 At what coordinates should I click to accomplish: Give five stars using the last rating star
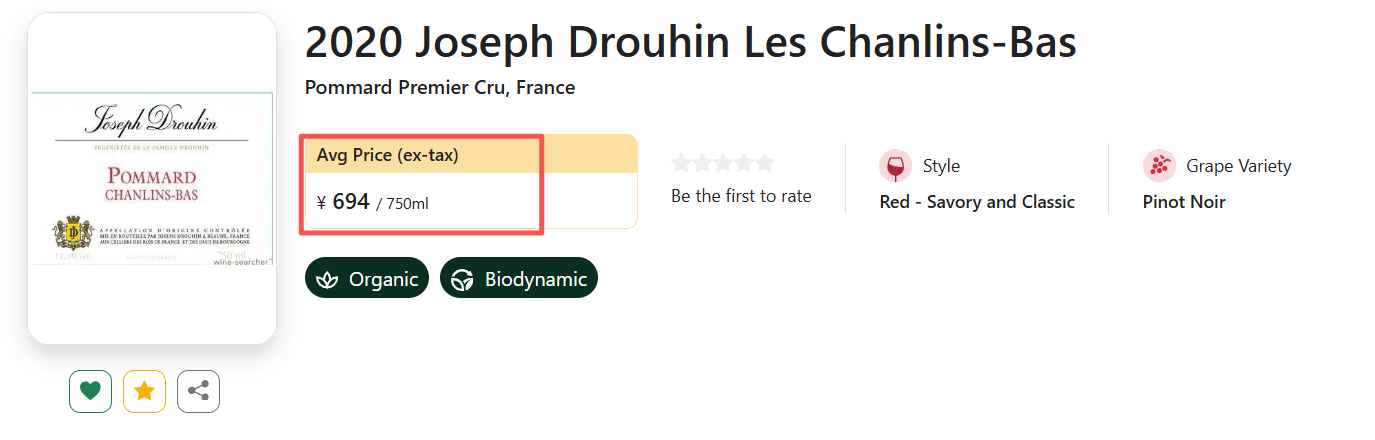tap(765, 163)
